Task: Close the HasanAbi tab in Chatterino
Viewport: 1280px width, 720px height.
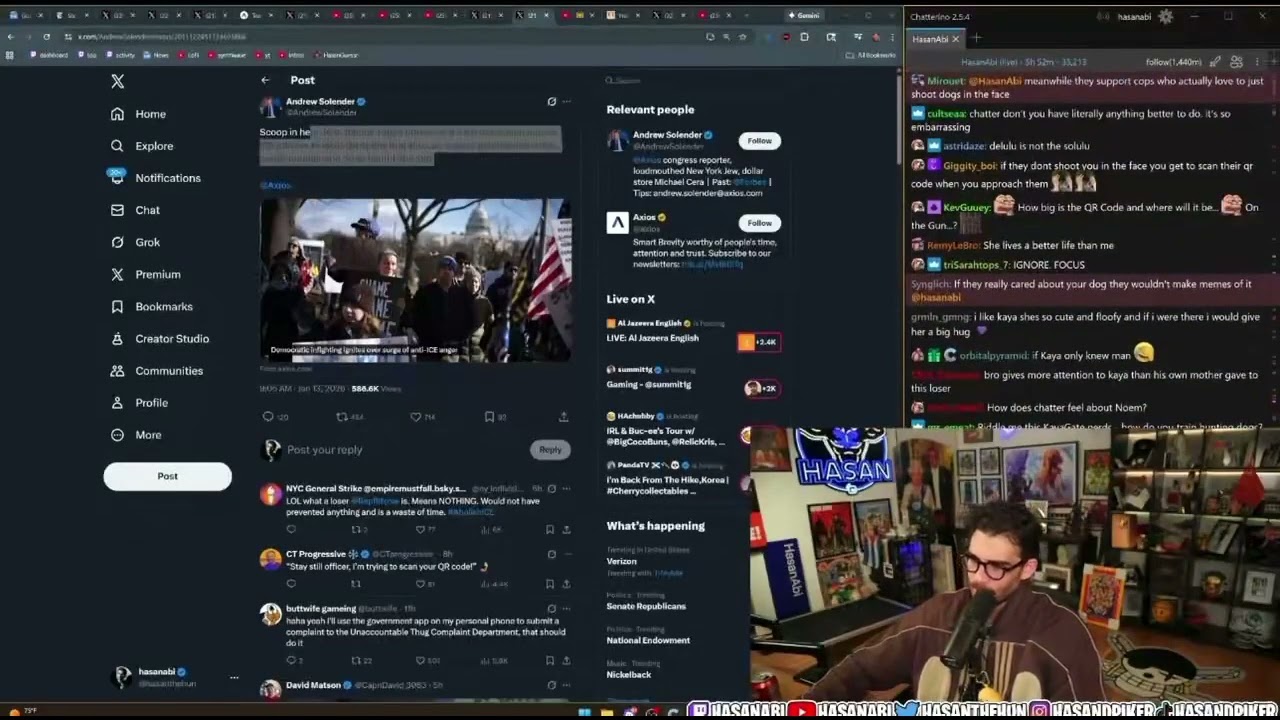Action: (955, 39)
